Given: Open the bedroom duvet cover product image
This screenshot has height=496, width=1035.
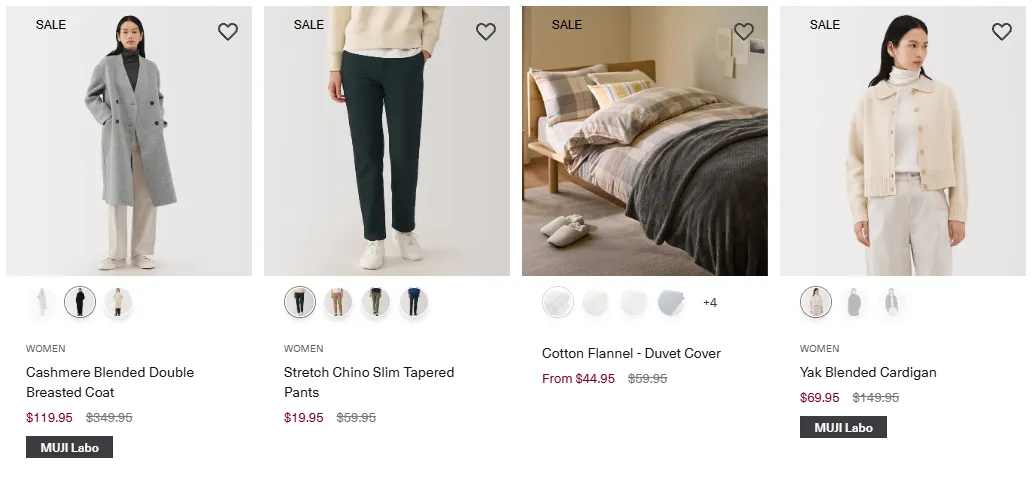Looking at the screenshot, I should (x=645, y=141).
